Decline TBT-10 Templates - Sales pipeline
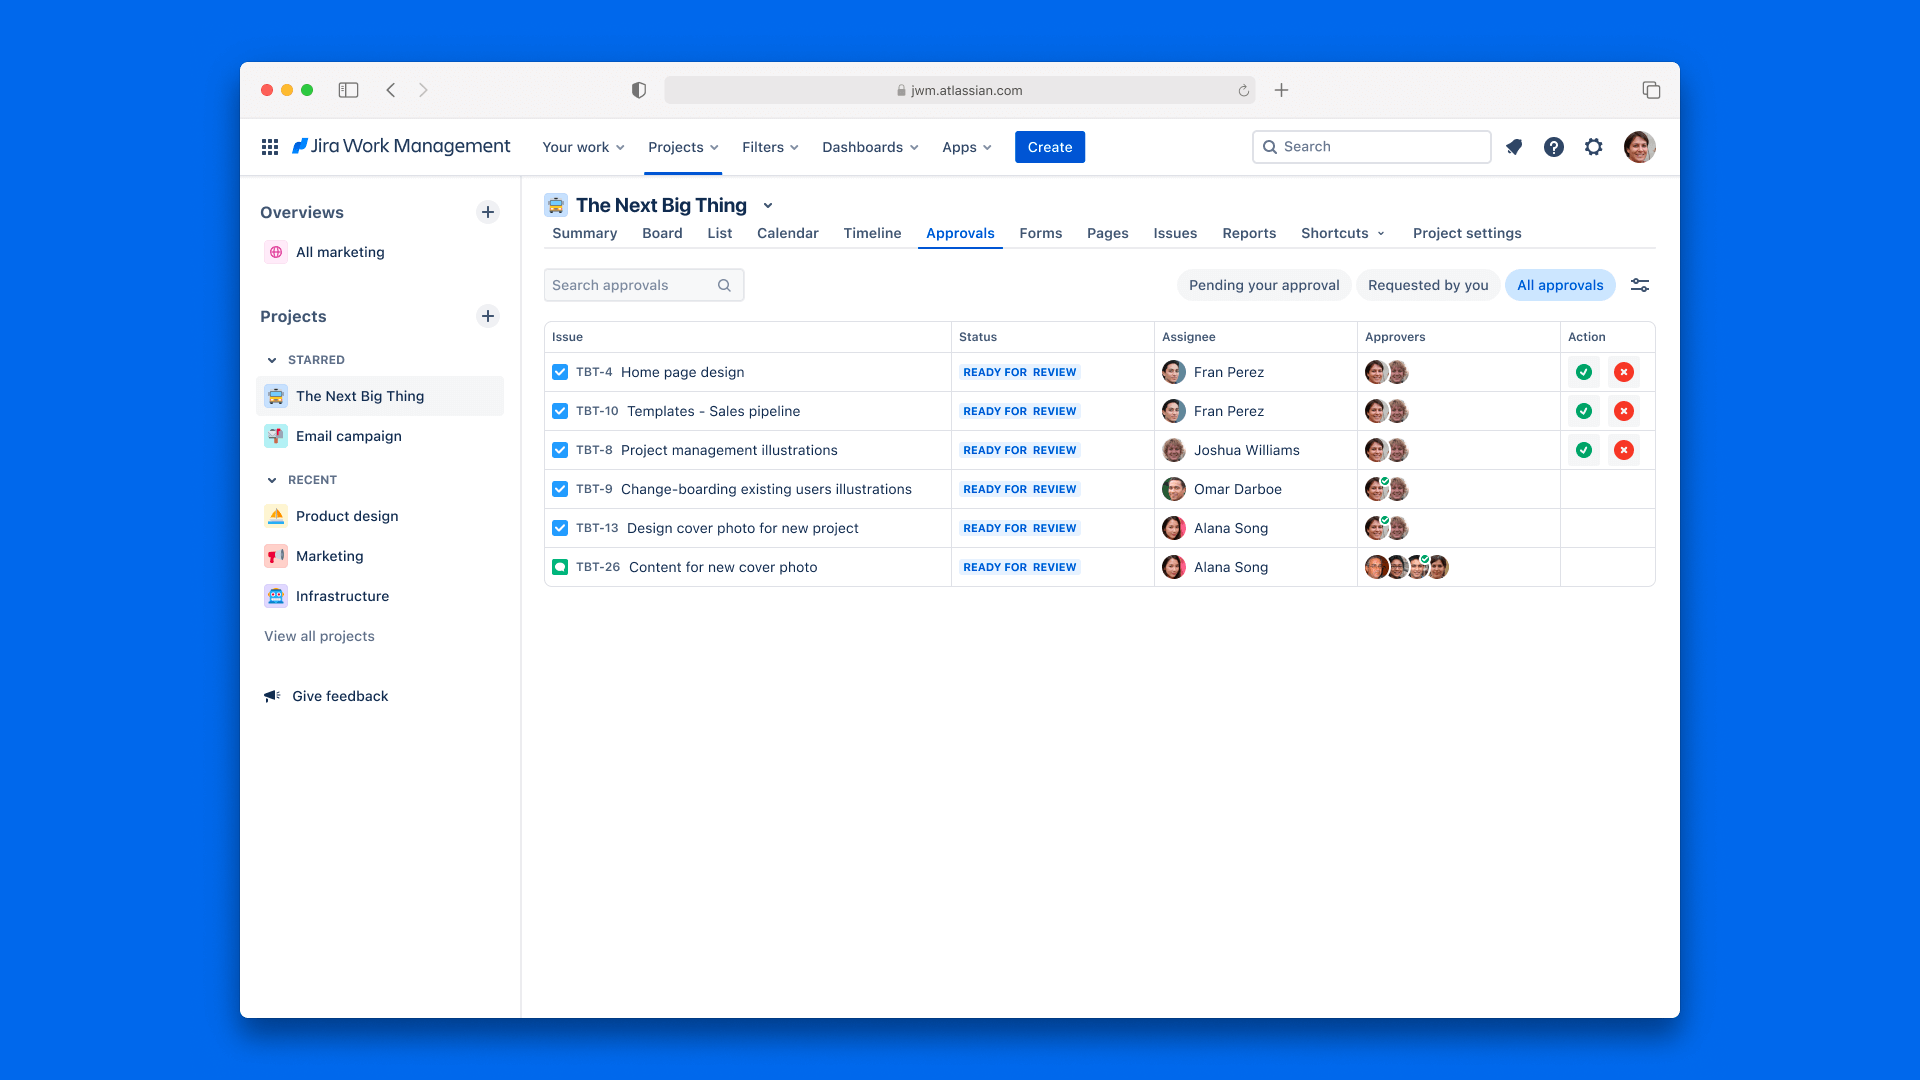 click(x=1624, y=411)
